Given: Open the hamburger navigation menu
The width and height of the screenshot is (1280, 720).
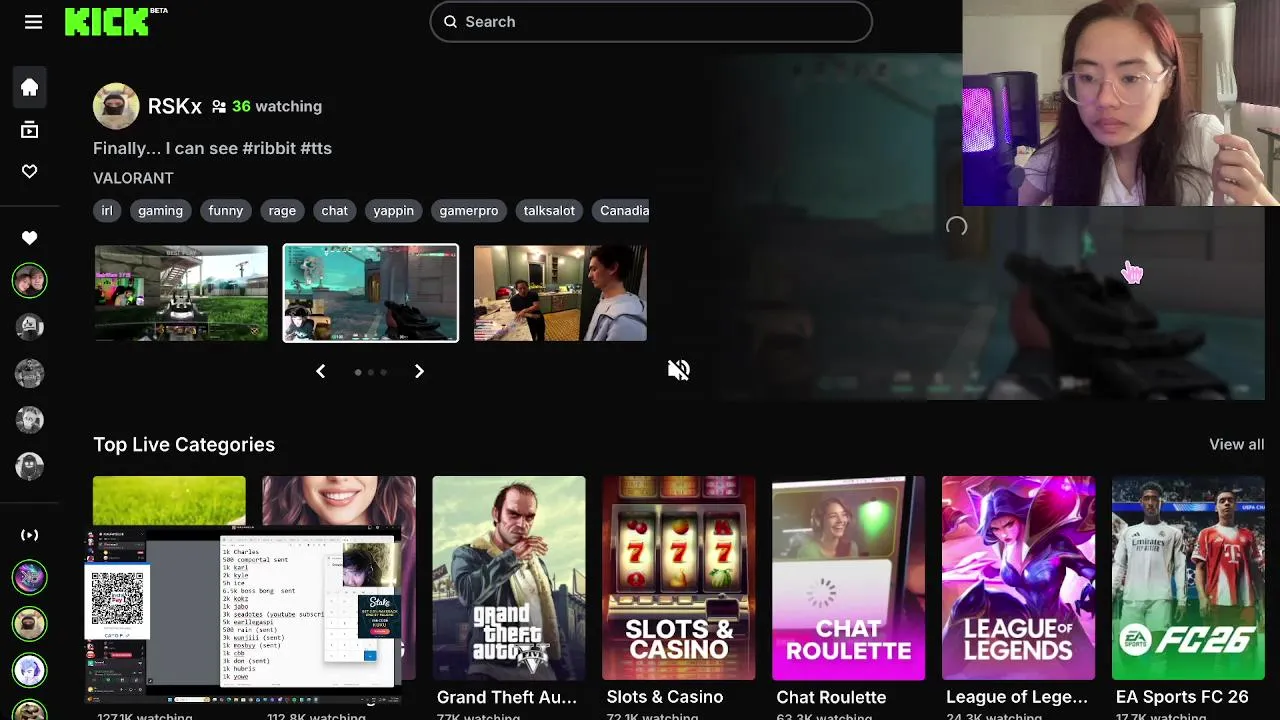Looking at the screenshot, I should (x=33, y=22).
